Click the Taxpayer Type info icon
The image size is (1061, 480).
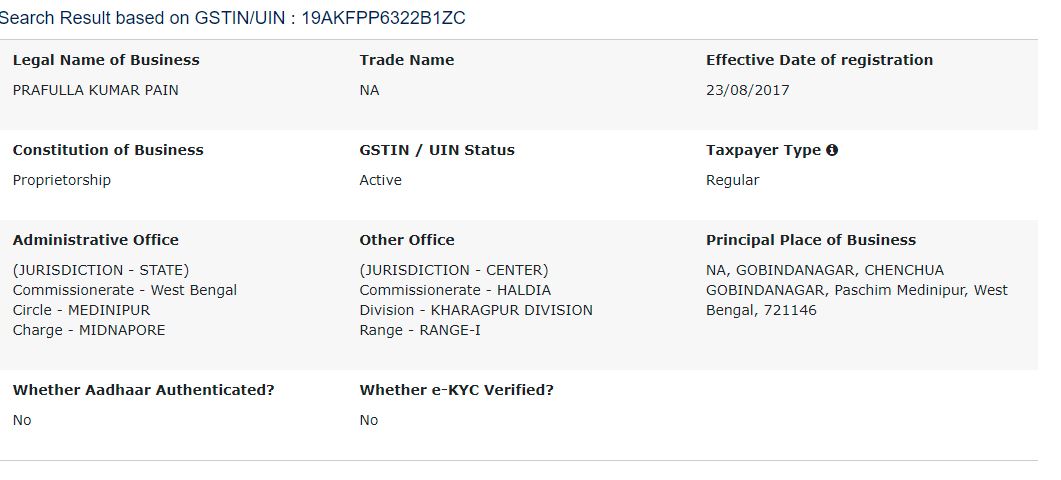[832, 150]
